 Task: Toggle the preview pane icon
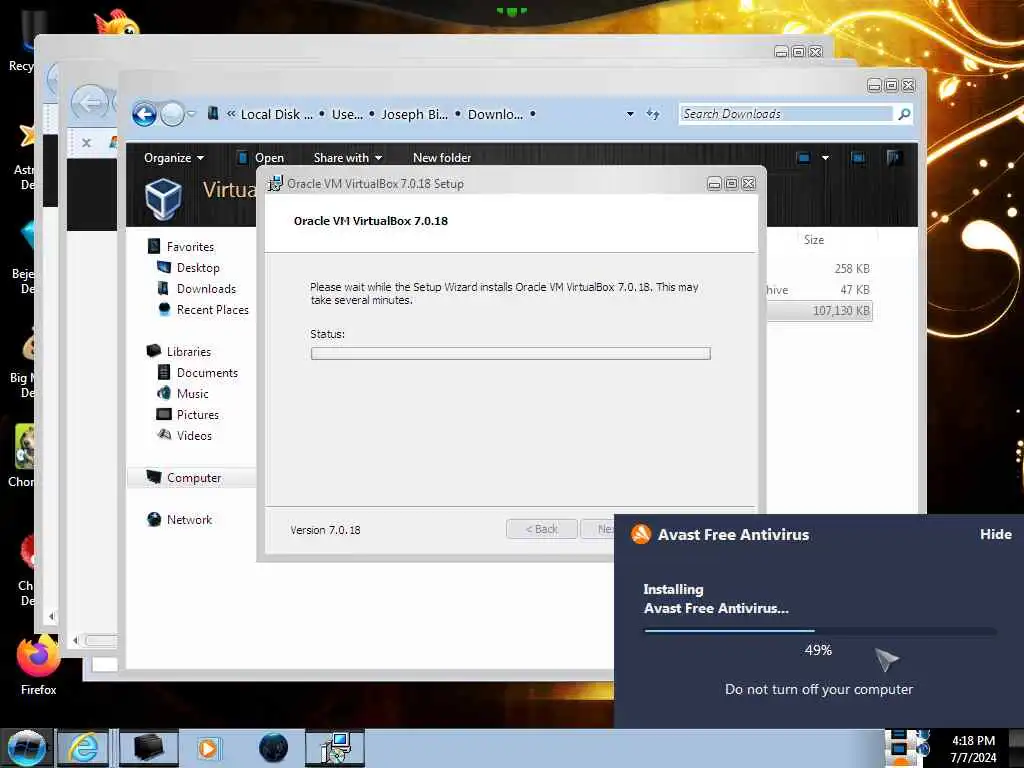pyautogui.click(x=857, y=157)
